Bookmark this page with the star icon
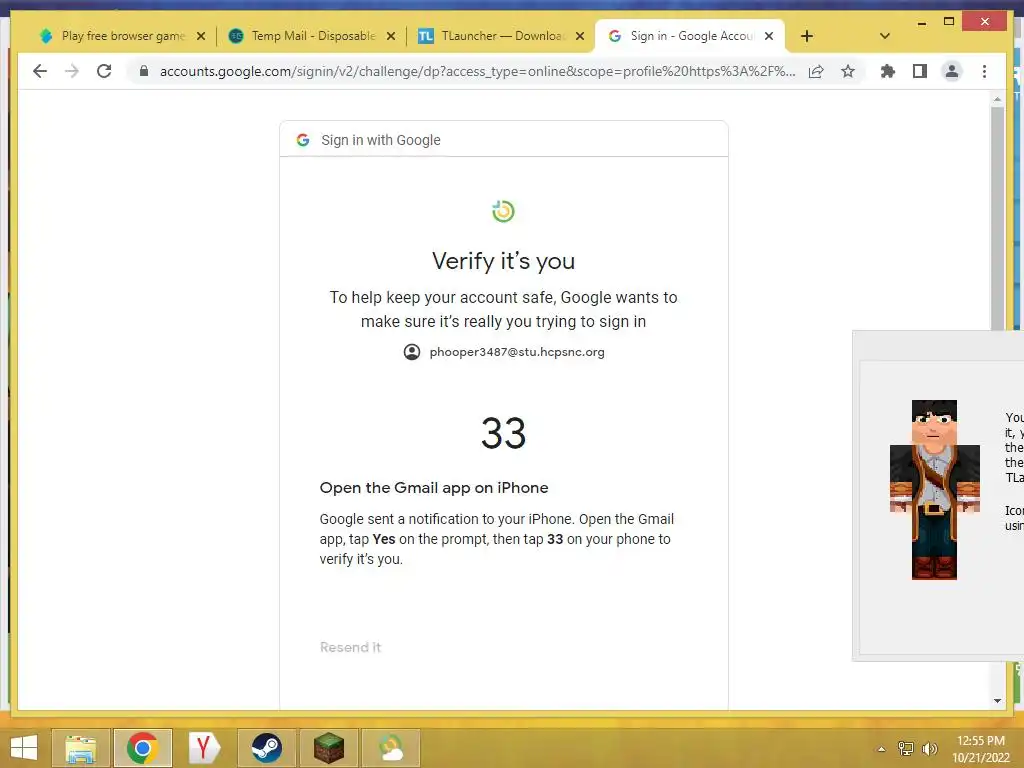 pos(848,71)
